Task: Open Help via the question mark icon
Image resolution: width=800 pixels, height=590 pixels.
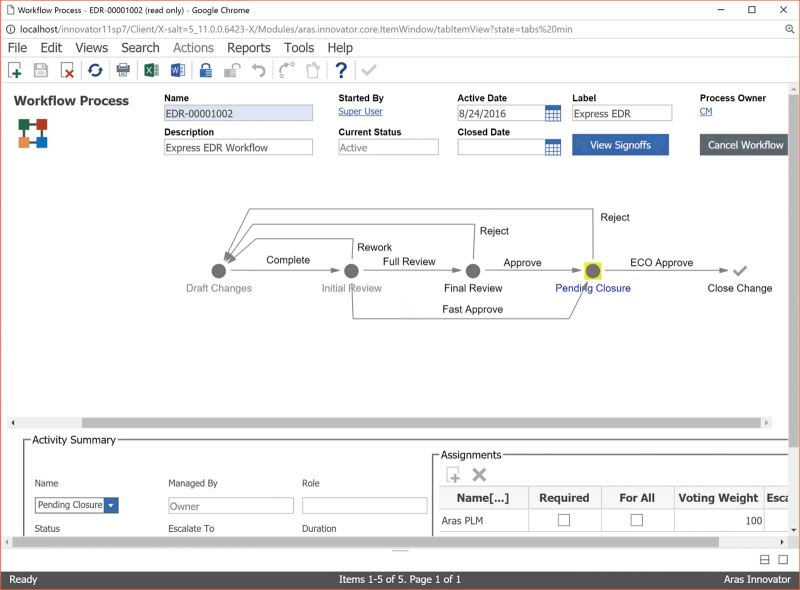Action: (x=341, y=70)
